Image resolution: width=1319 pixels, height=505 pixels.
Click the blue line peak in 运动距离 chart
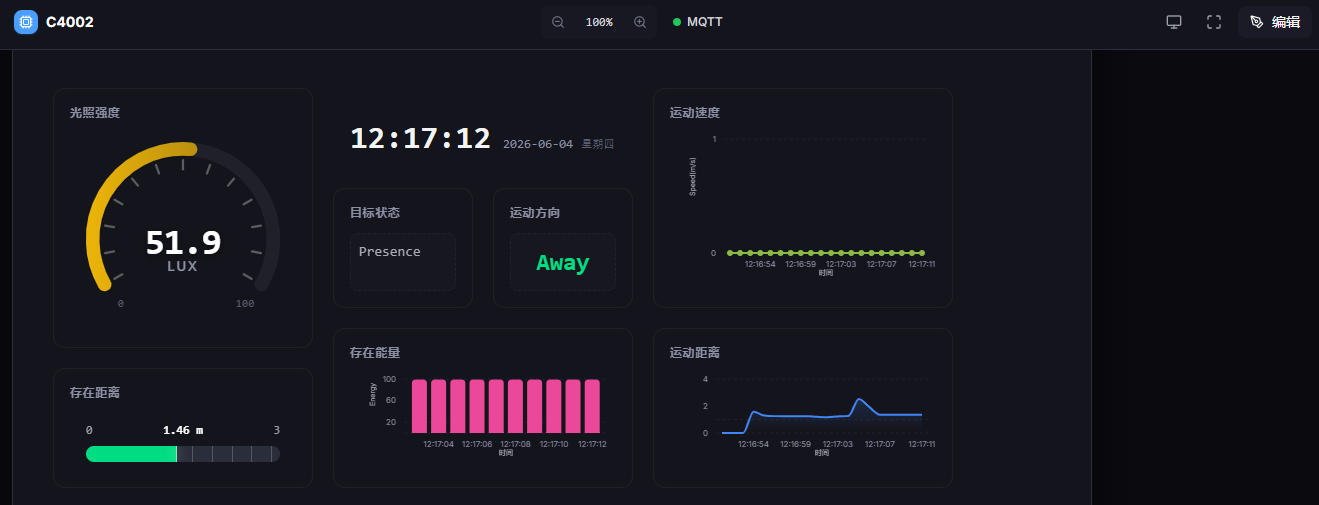[860, 400]
